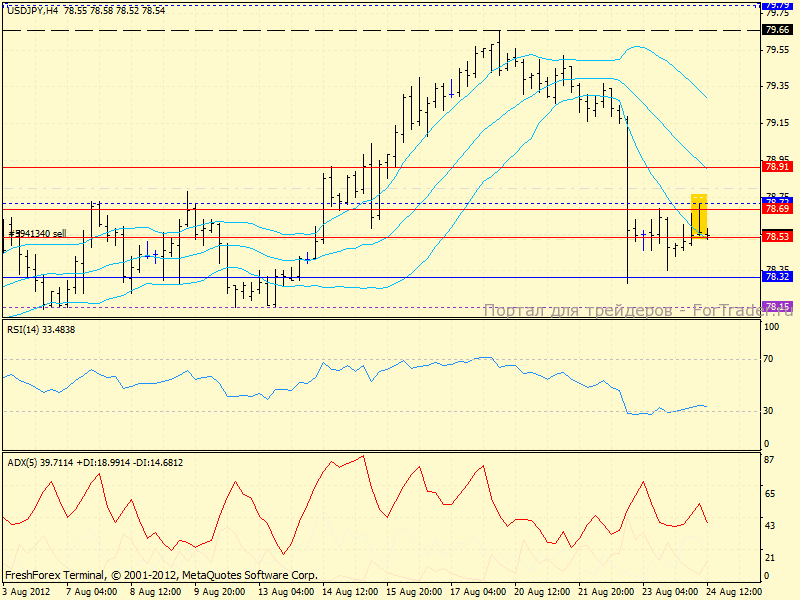Click the RSI(14) indicator label
The width and height of the screenshot is (800, 600).
pos(40,329)
